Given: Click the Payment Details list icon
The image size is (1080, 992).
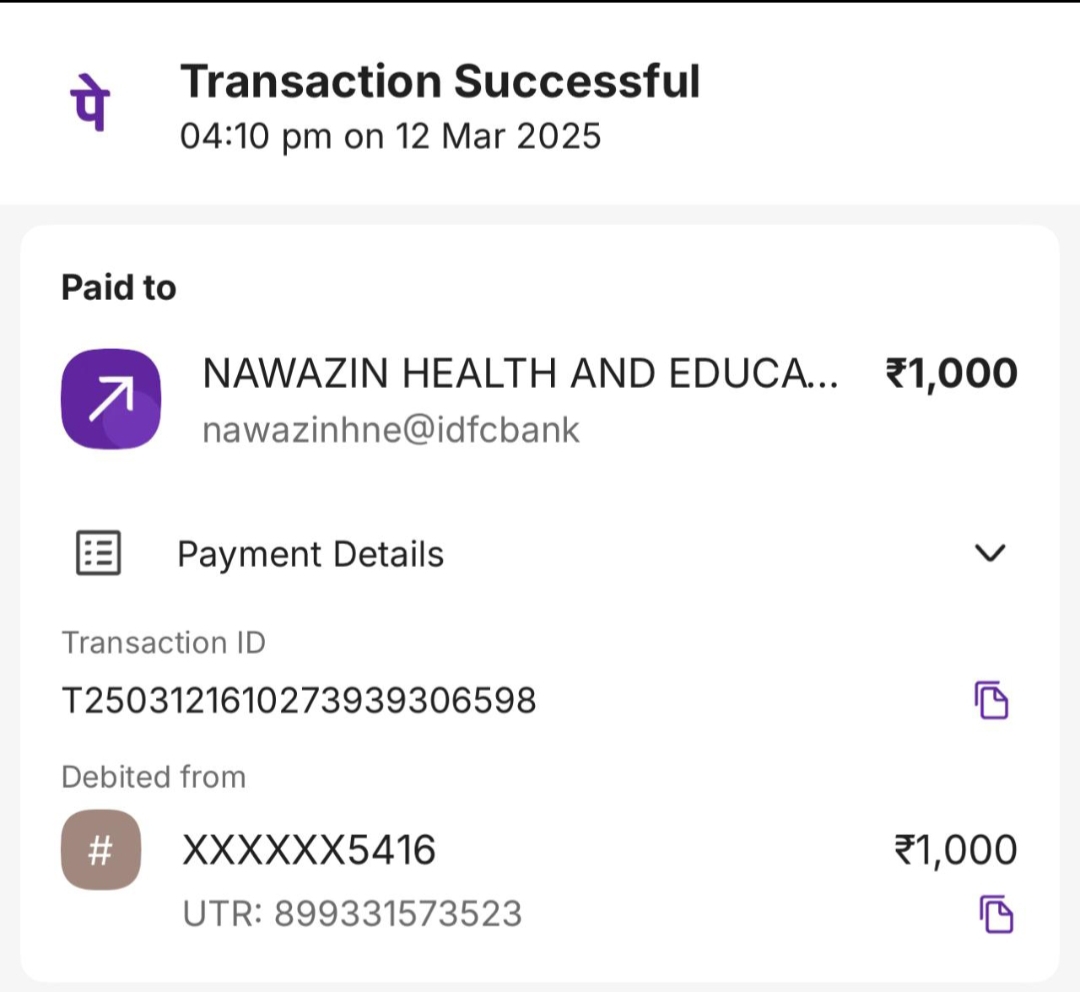Looking at the screenshot, I should tap(99, 553).
